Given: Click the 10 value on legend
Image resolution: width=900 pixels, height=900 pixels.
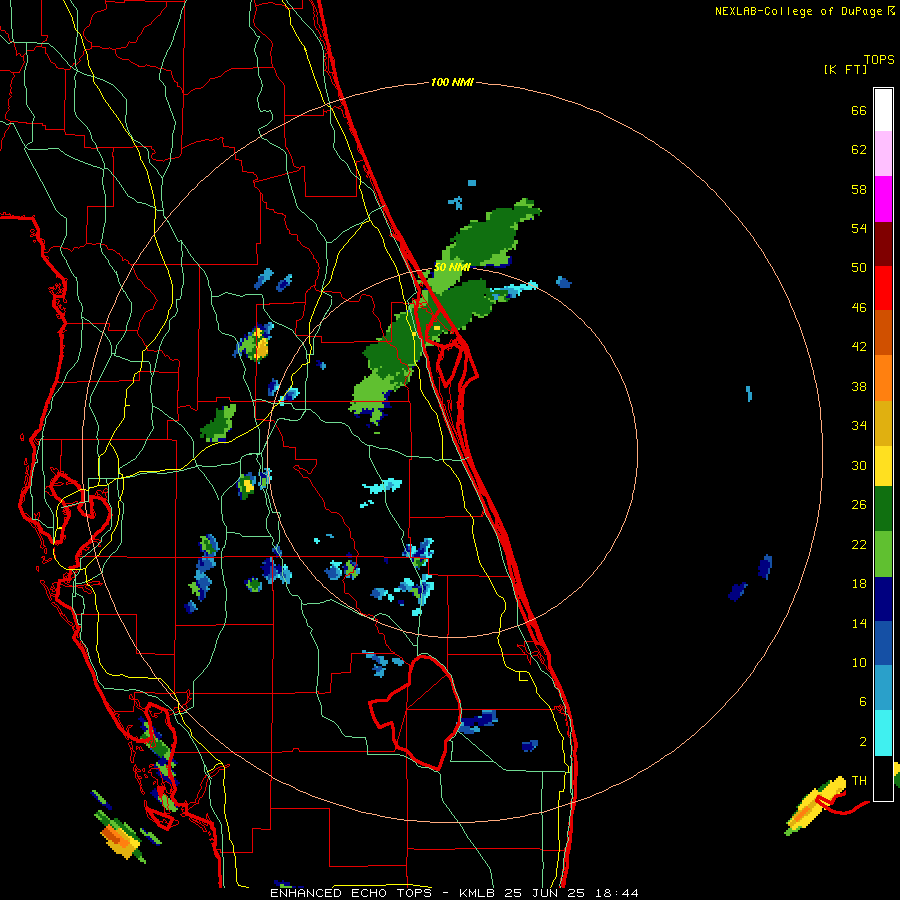Looking at the screenshot, I should 859,663.
